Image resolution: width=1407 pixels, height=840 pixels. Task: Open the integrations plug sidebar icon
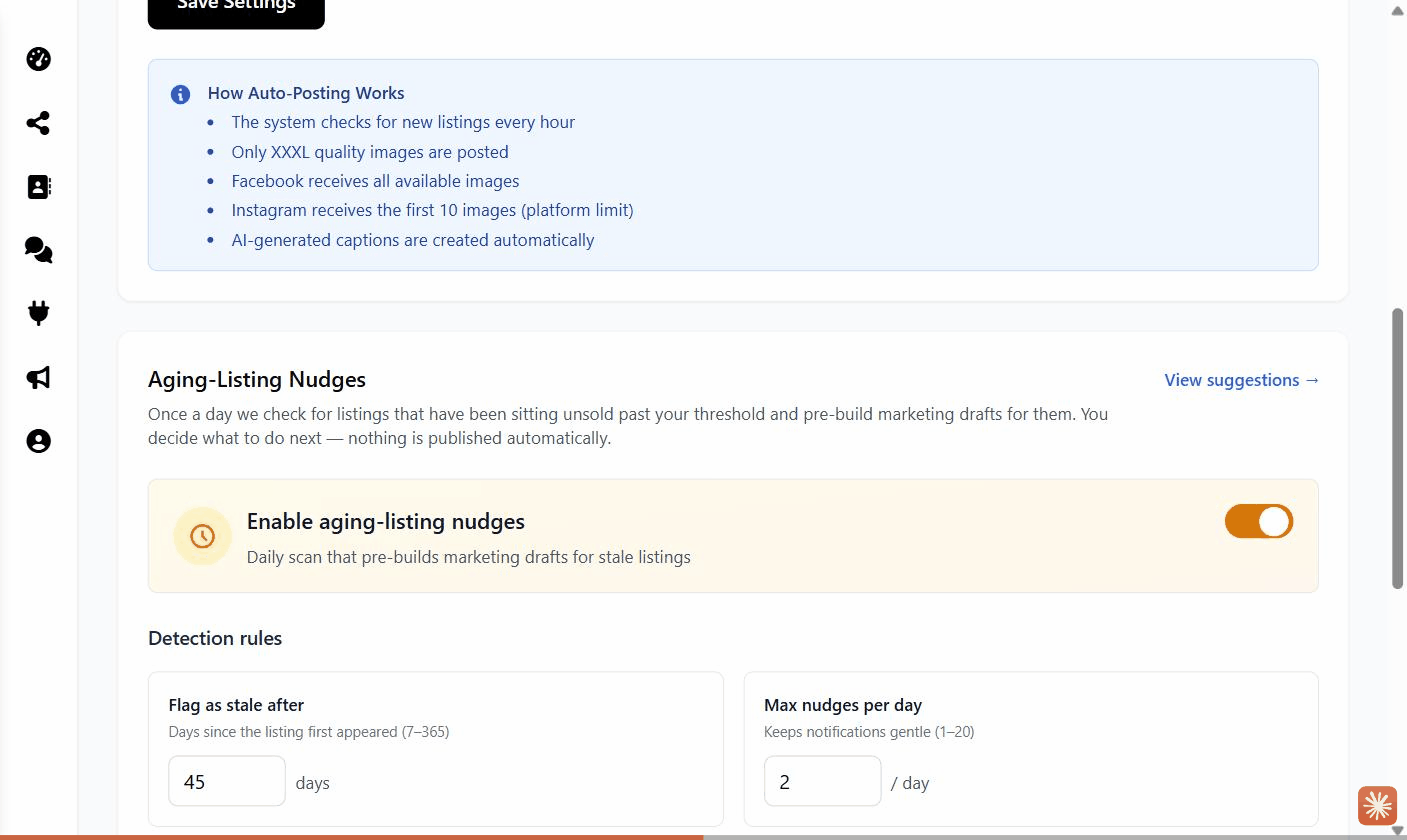(38, 313)
